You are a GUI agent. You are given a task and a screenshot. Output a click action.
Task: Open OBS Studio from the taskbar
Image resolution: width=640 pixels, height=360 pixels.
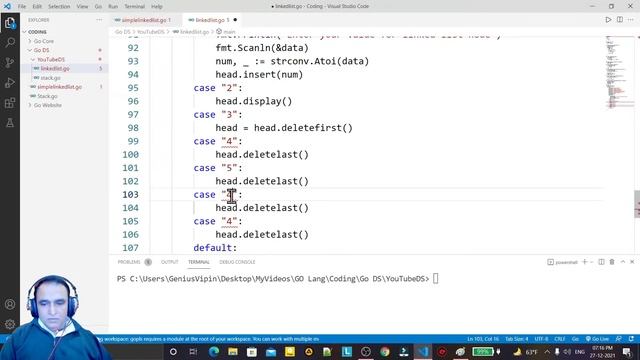[366, 351]
